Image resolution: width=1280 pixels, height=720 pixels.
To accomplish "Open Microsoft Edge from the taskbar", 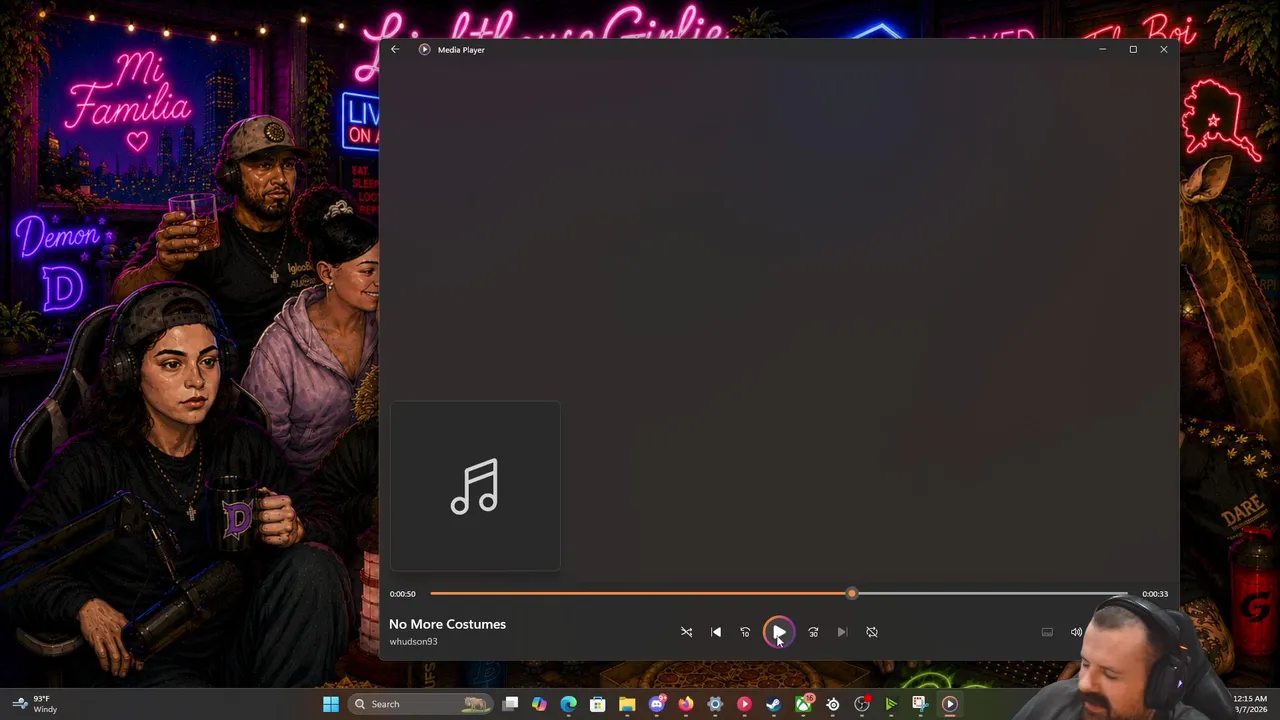I will pos(568,704).
